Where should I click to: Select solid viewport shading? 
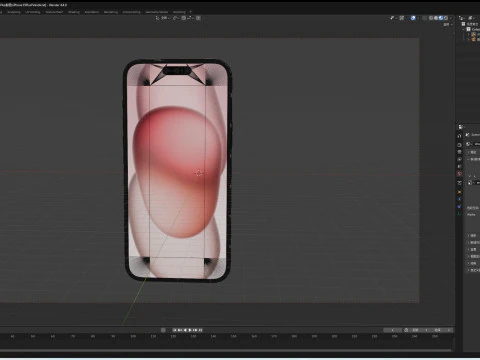436,18
